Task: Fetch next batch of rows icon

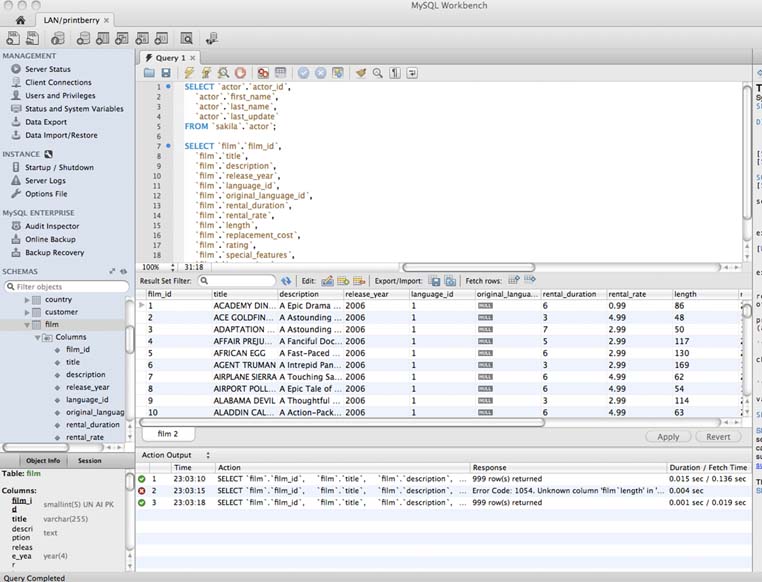Action: pyautogui.click(x=514, y=280)
